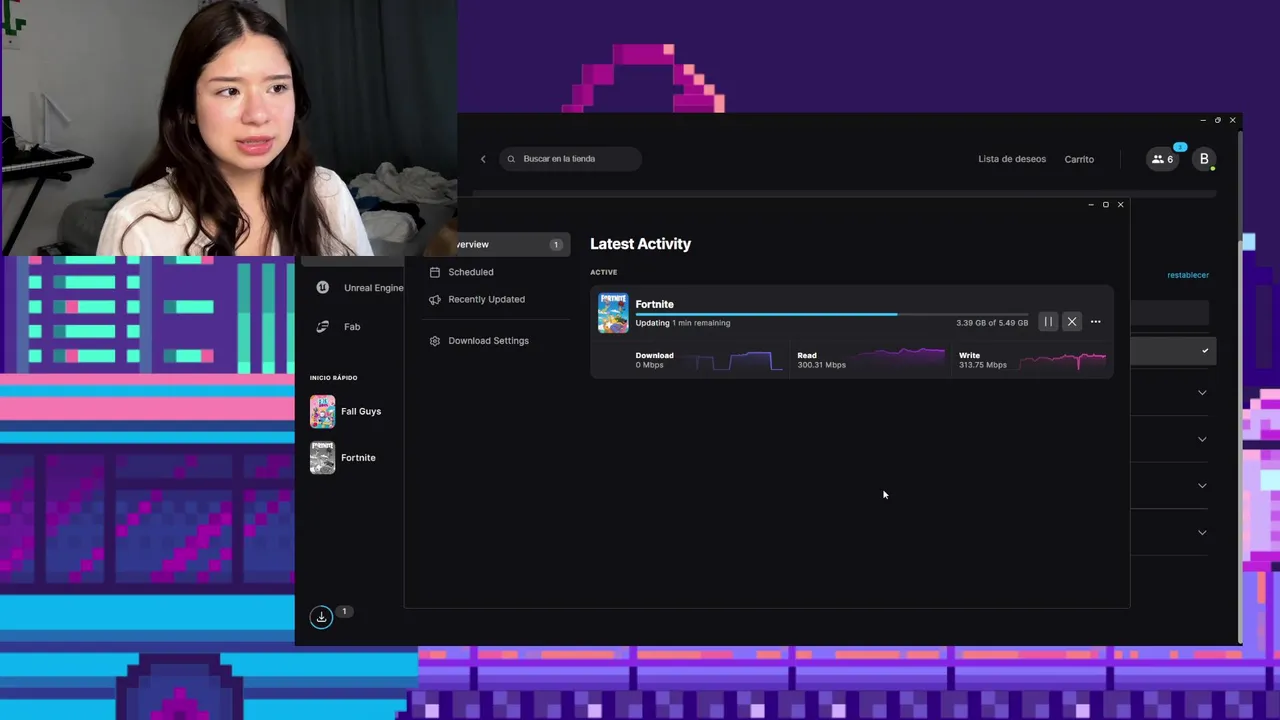Minimize the downloads window
The height and width of the screenshot is (720, 1280).
pyautogui.click(x=1091, y=205)
